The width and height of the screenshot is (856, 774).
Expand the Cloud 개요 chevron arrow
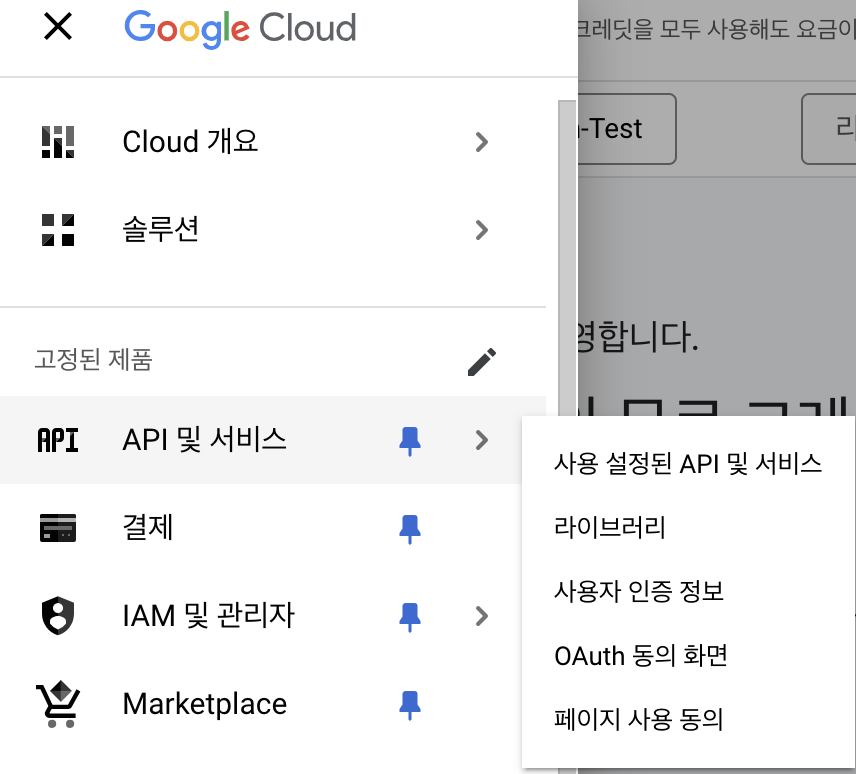tap(482, 142)
